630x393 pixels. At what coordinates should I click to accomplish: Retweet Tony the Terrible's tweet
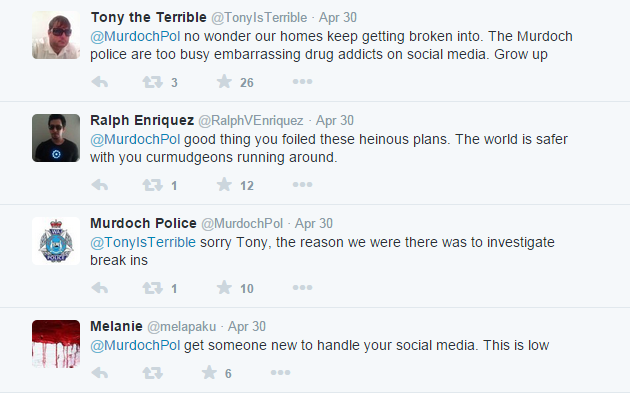pos(152,82)
